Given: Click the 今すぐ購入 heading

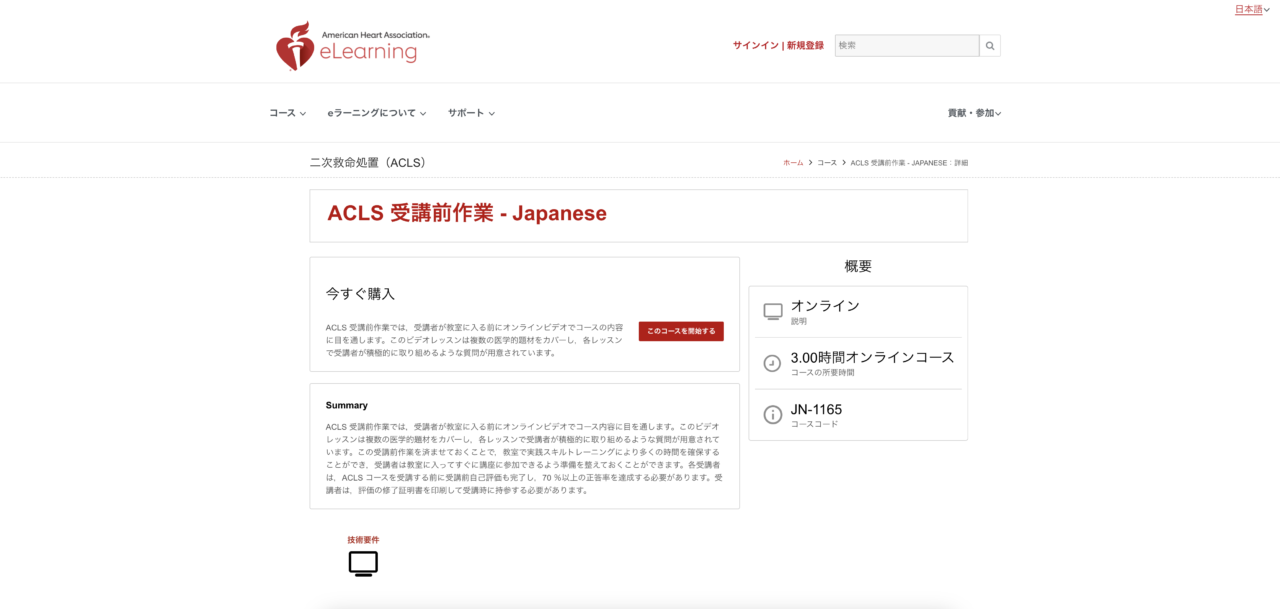Looking at the screenshot, I should (360, 294).
